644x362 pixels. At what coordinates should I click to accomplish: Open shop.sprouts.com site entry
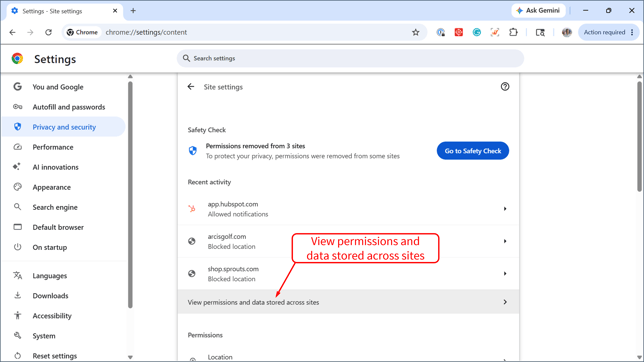(348, 274)
